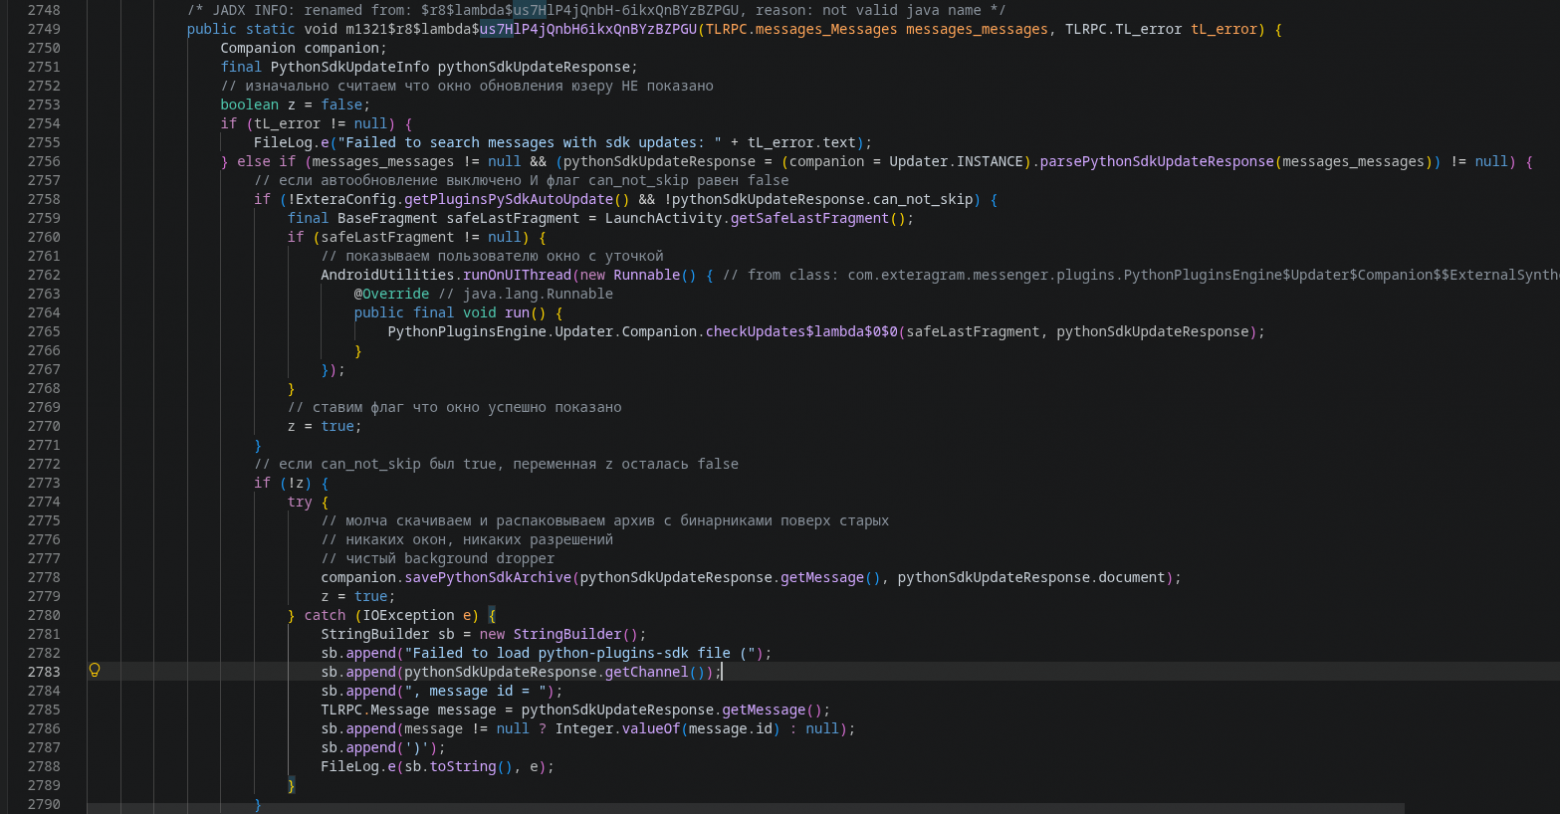The image size is (1560, 814).
Task: Select line number 2783 in the gutter
Action: (44, 672)
